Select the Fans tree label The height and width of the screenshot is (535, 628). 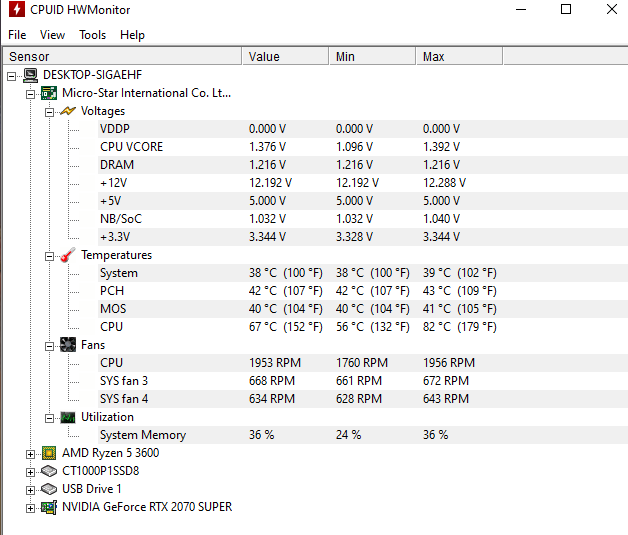93,345
